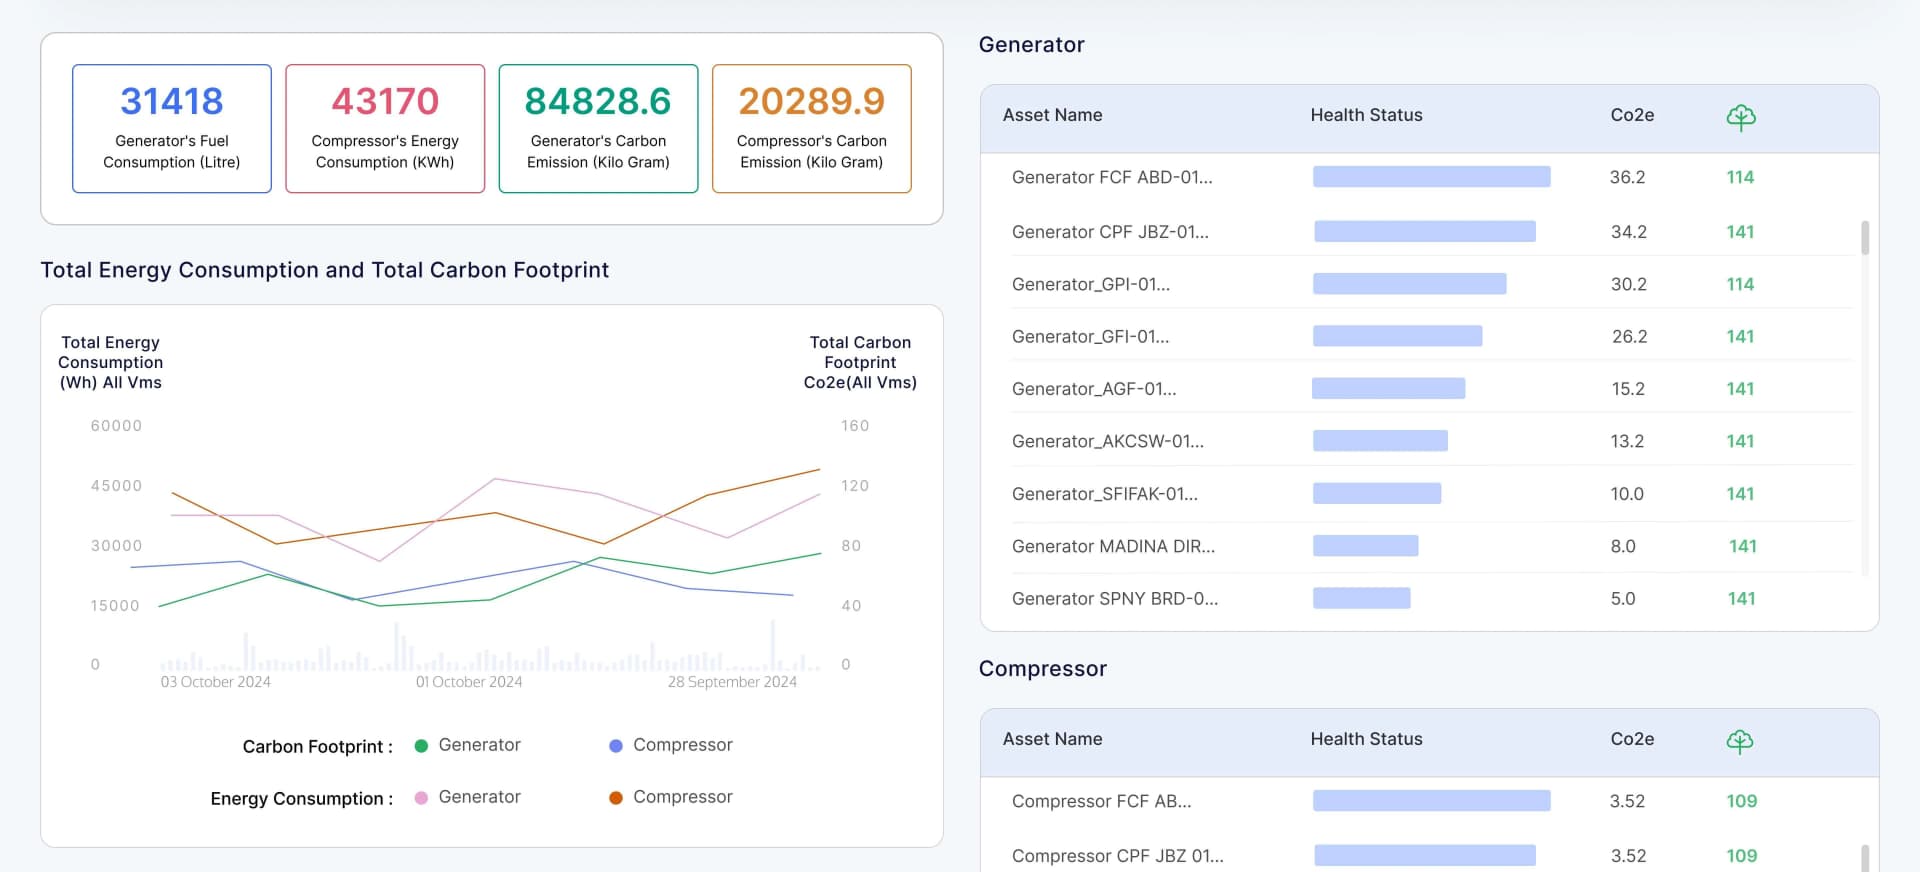Select Compressor's Carbon Emission card

click(811, 129)
